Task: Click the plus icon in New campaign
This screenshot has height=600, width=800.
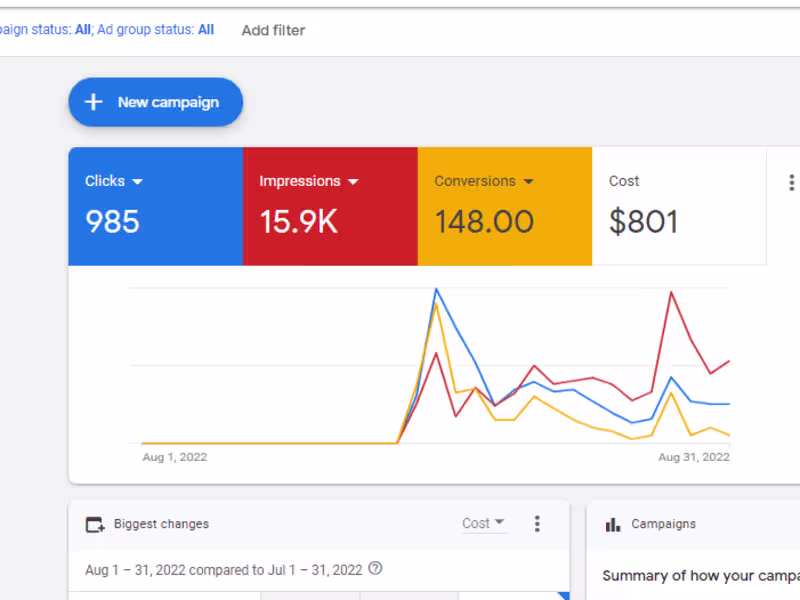Action: click(x=94, y=102)
